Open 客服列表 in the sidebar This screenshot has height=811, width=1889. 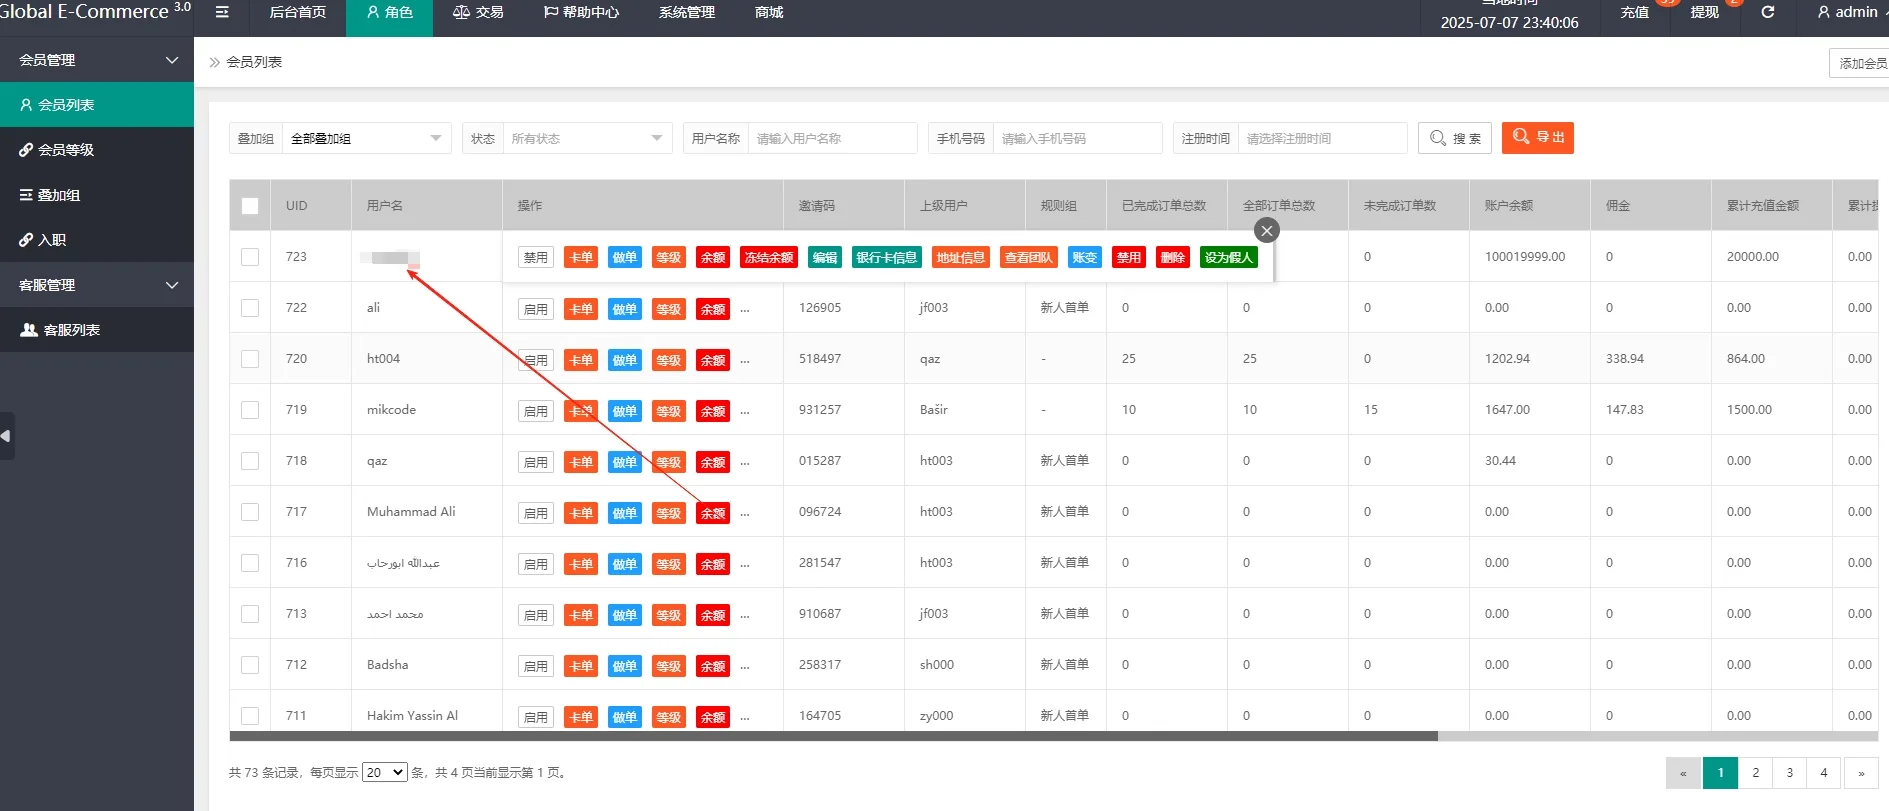click(71, 330)
